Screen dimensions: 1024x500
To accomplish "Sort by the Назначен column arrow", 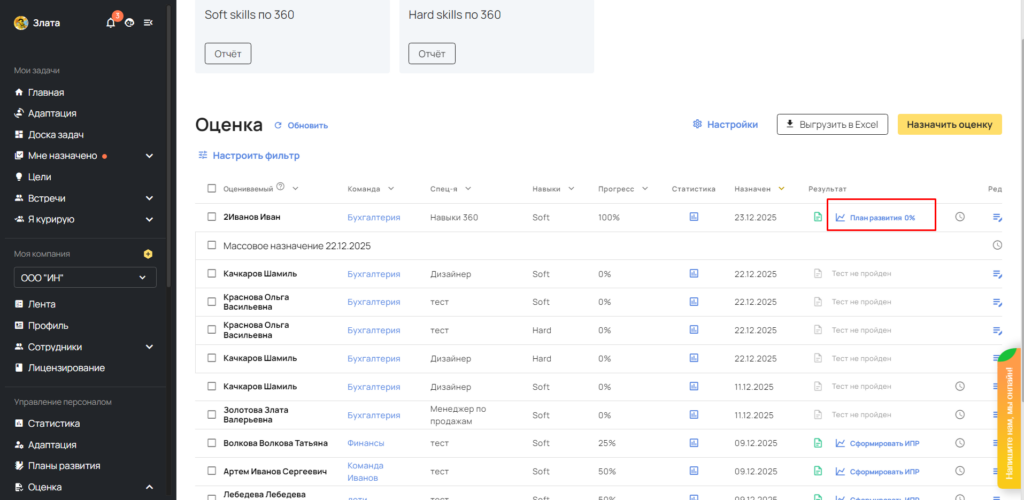I will click(x=782, y=188).
